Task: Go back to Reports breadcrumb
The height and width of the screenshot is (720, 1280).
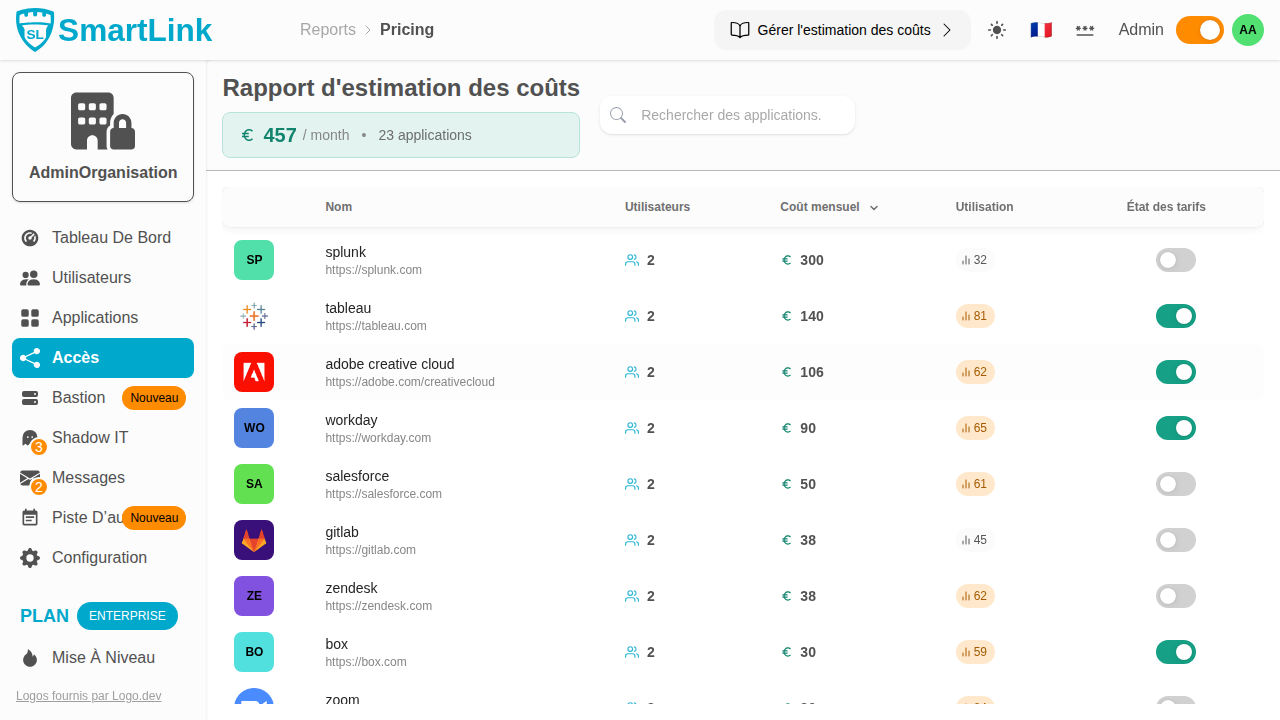Action: click(x=328, y=30)
